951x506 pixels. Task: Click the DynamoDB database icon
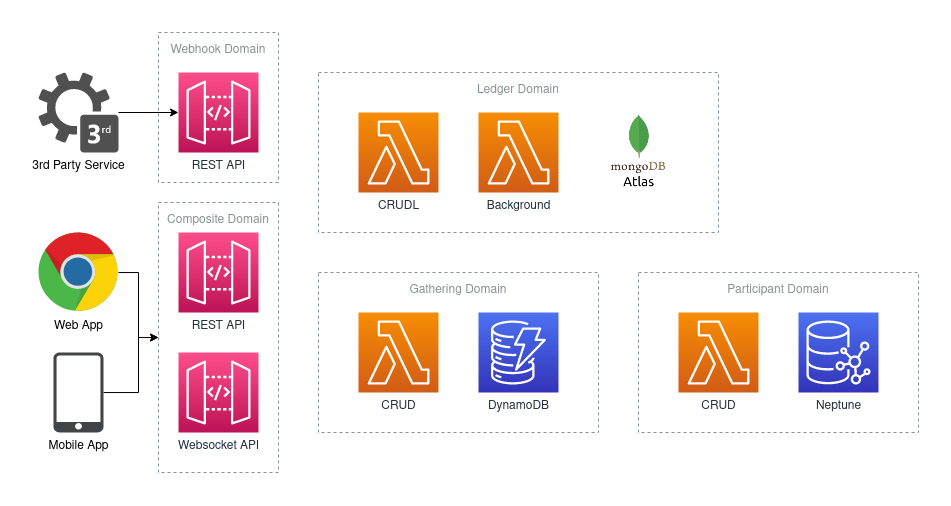519,353
